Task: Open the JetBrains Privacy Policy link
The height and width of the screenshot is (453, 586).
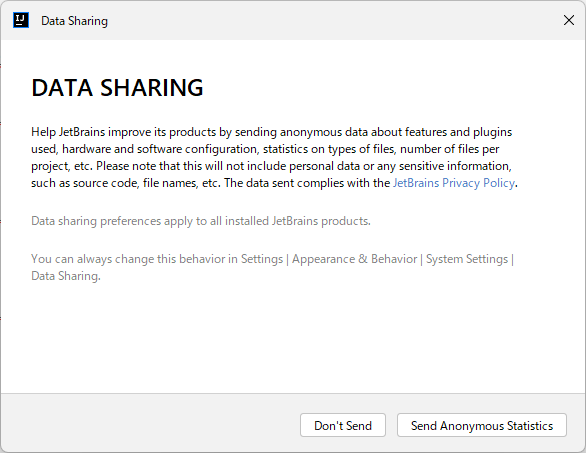Action: [x=454, y=183]
